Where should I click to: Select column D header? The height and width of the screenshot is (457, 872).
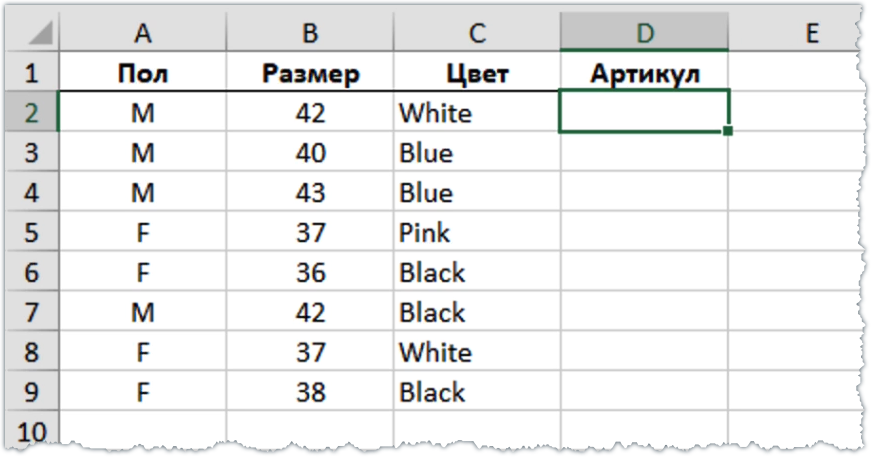[644, 33]
